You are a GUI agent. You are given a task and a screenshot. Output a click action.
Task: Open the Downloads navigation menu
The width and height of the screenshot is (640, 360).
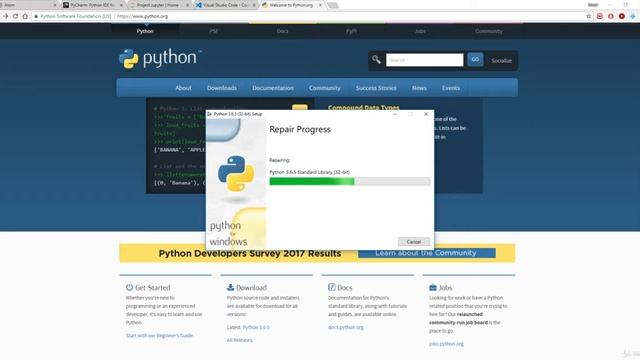222,88
